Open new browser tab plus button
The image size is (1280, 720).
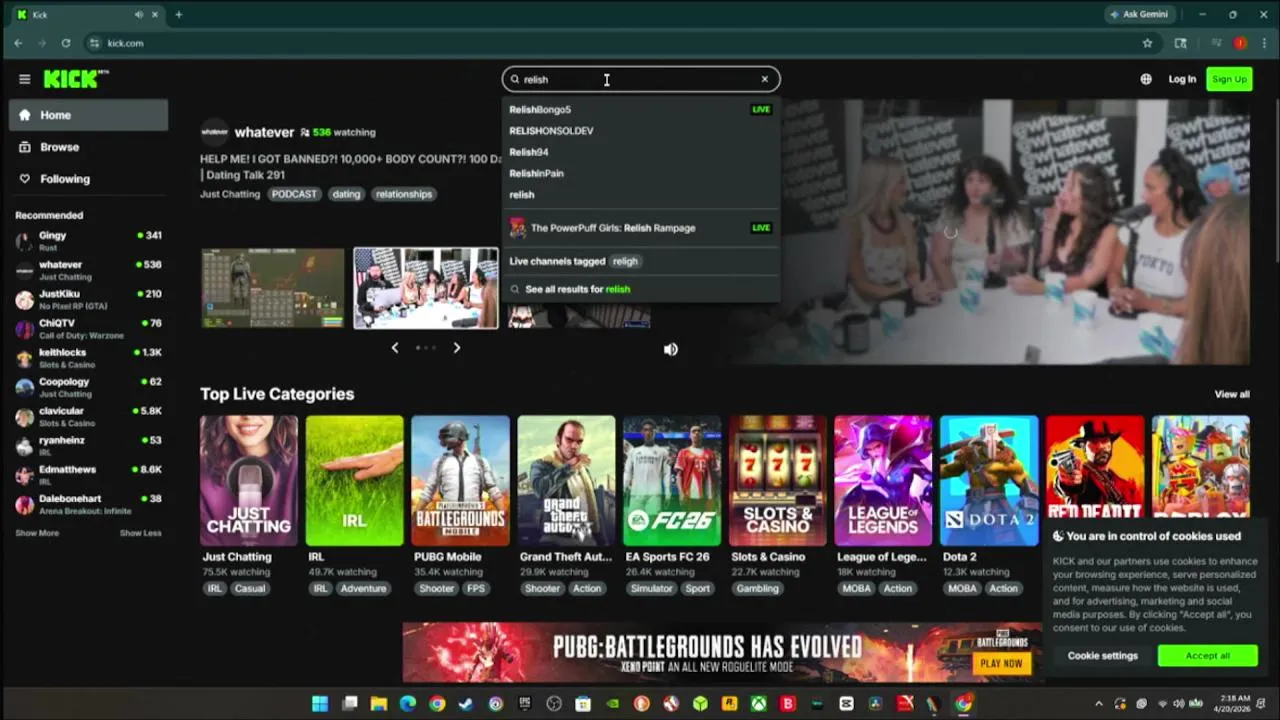click(x=179, y=14)
